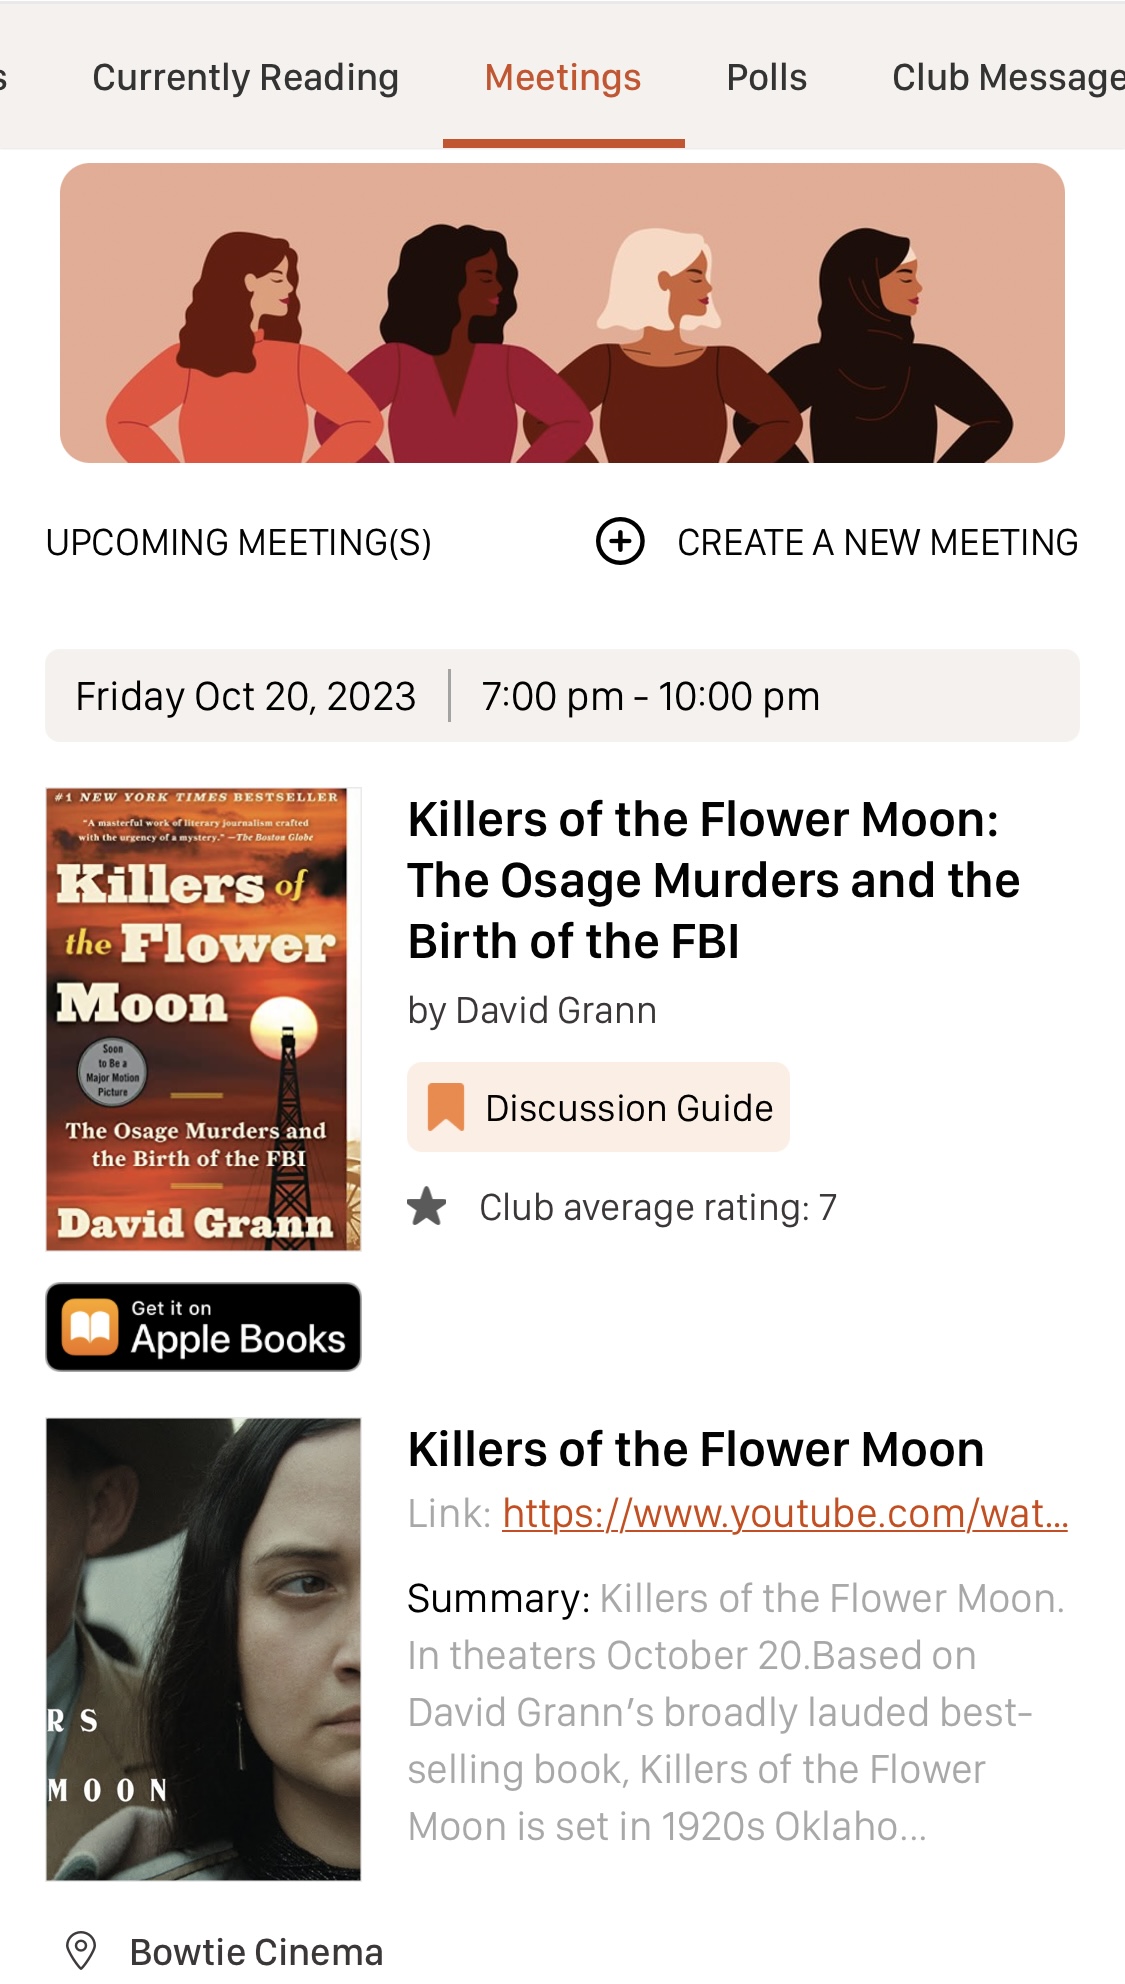
Task: Go to the Club Messages tab
Action: (x=1006, y=78)
